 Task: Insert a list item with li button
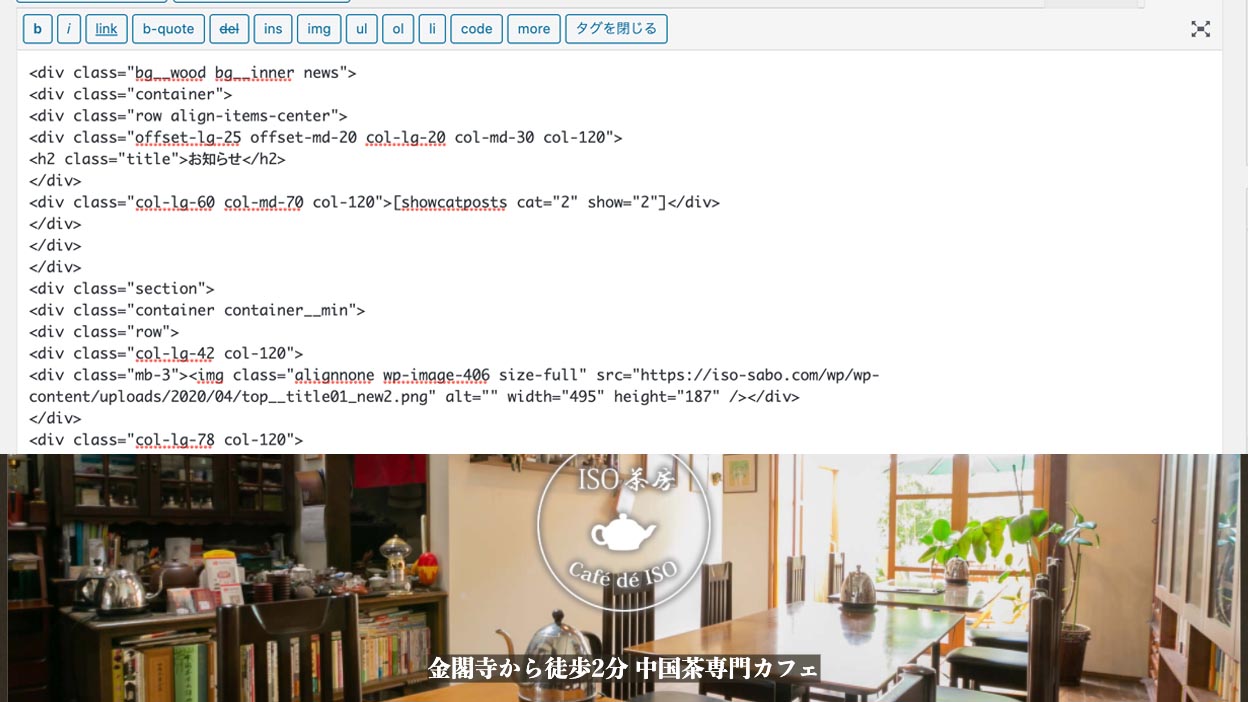(432, 29)
